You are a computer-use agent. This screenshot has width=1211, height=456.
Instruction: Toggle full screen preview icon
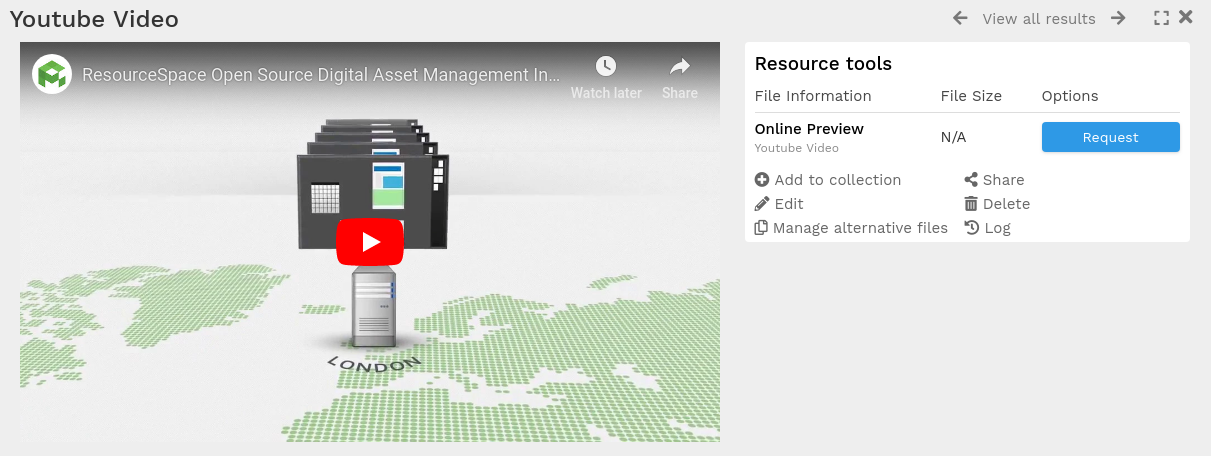(x=1161, y=18)
